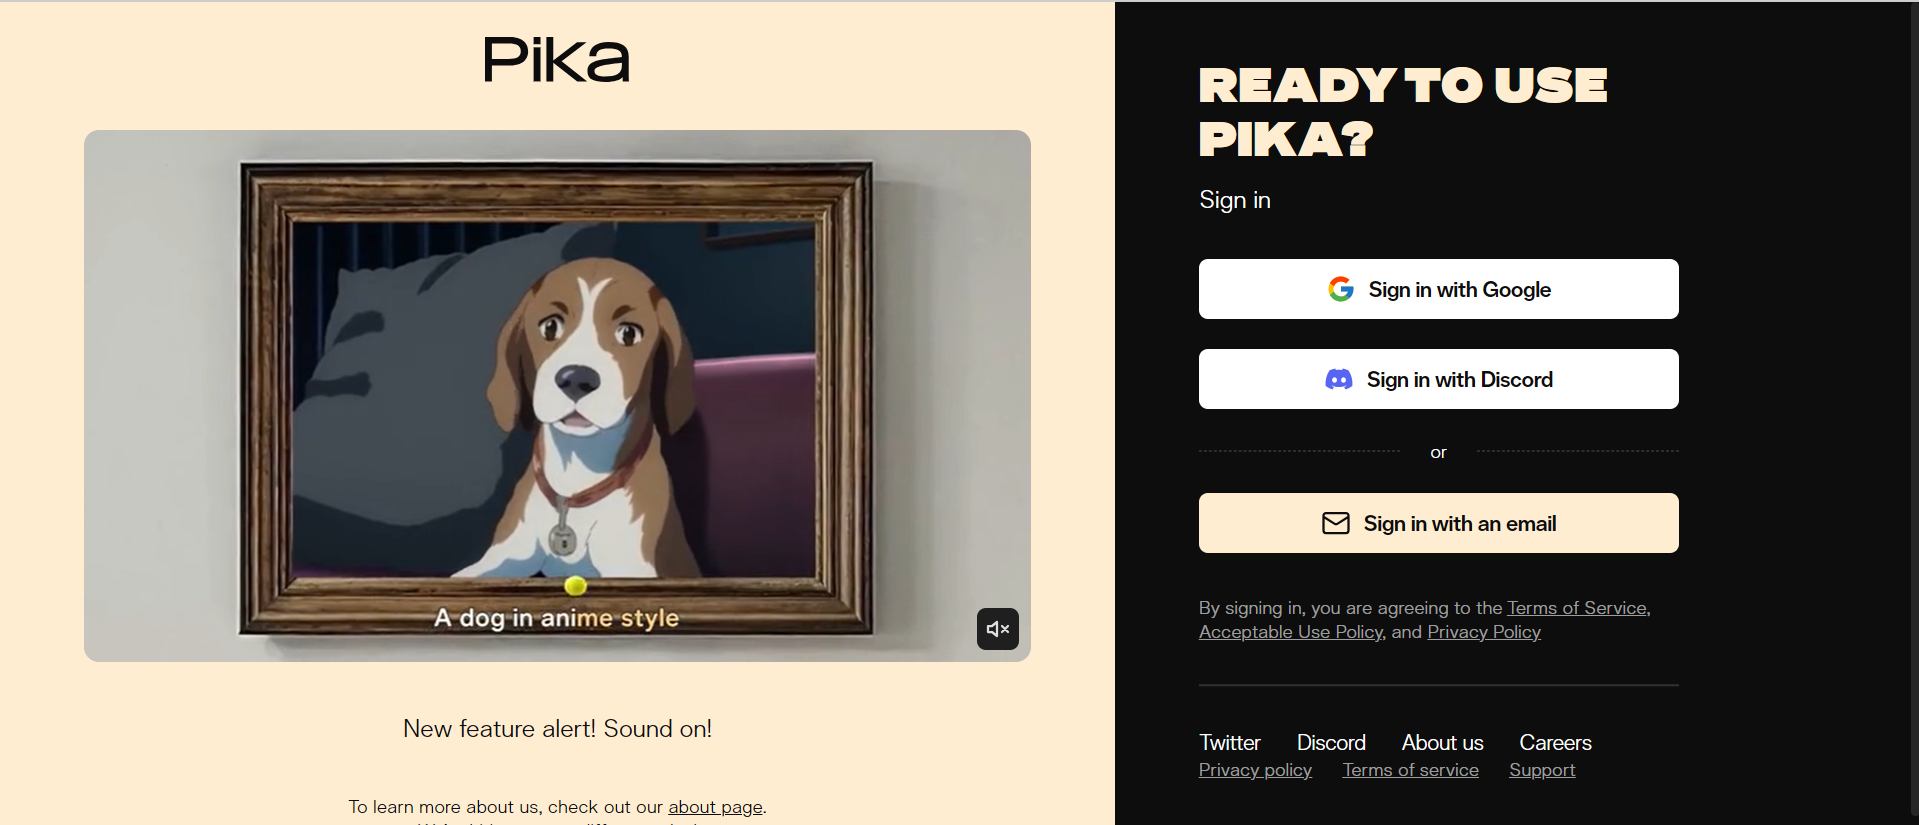This screenshot has height=825, width=1919.
Task: Go to About us page
Action: click(x=1442, y=742)
